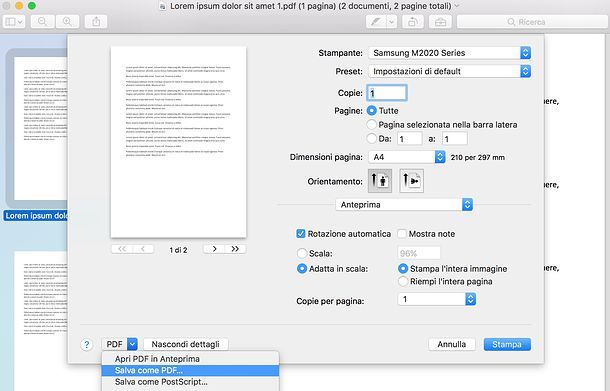The image size is (610, 391).
Task: Click the 'a' end page field
Action: pyautogui.click(x=455, y=139)
